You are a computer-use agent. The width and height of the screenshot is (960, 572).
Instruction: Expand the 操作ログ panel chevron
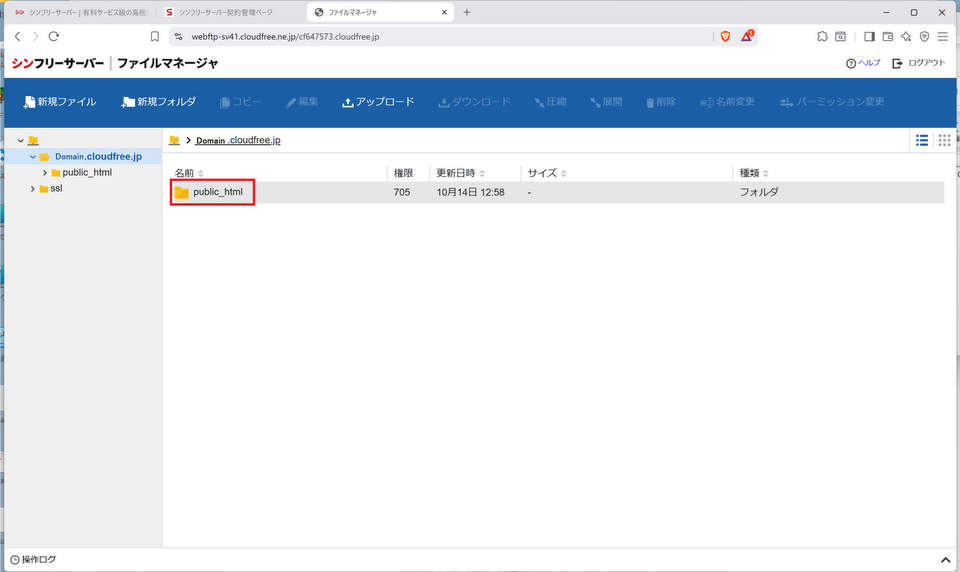945,560
